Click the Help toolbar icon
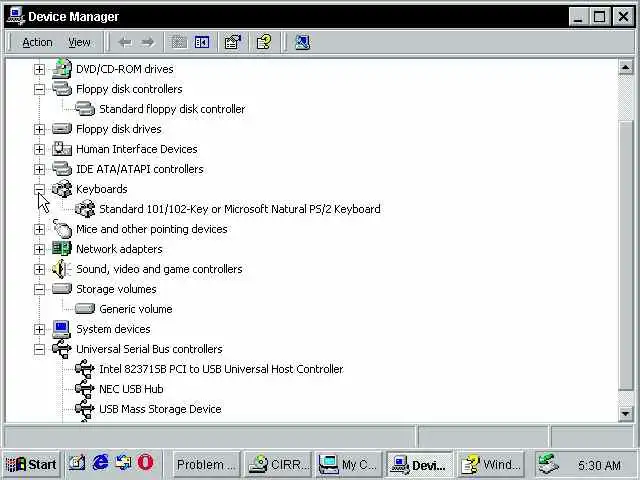640x480 pixels. coord(264,42)
